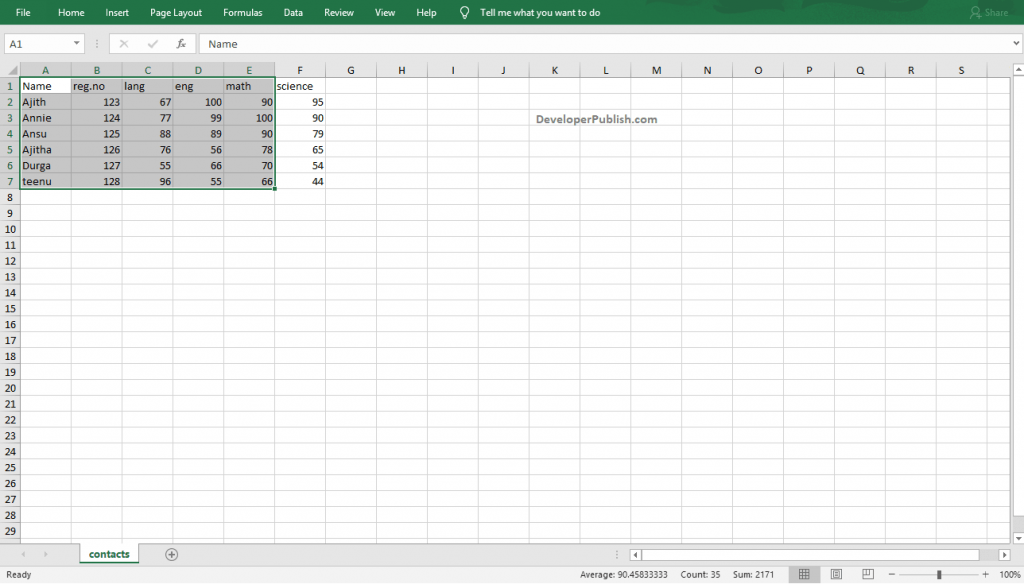Click the 100% zoom level
Viewport: 1024px width, 584px height.
1010,574
